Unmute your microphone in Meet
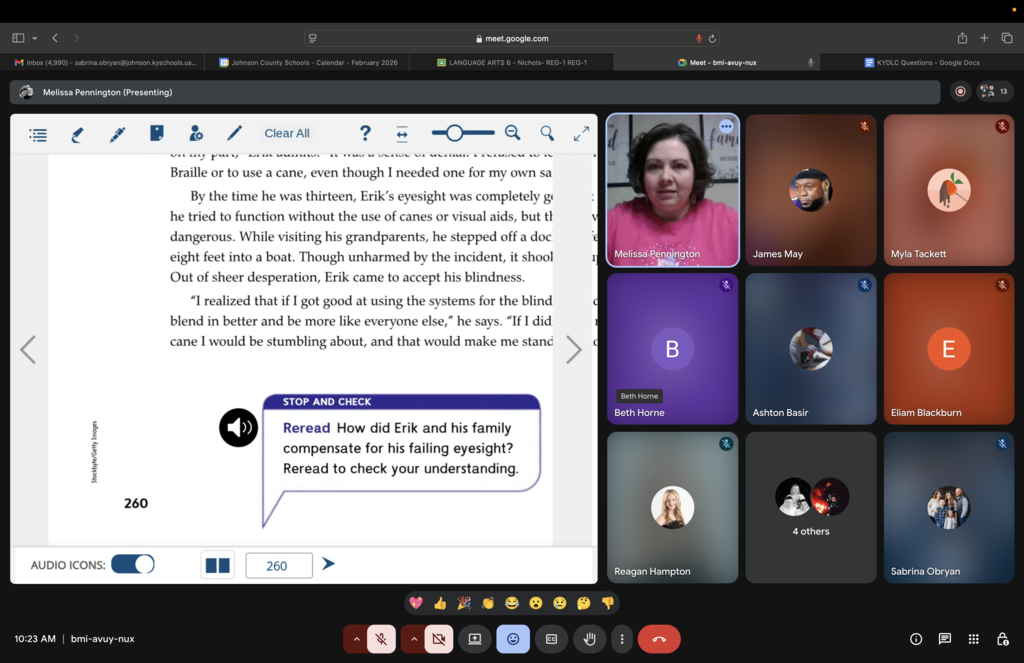Viewport: 1024px width, 663px height. tap(381, 639)
